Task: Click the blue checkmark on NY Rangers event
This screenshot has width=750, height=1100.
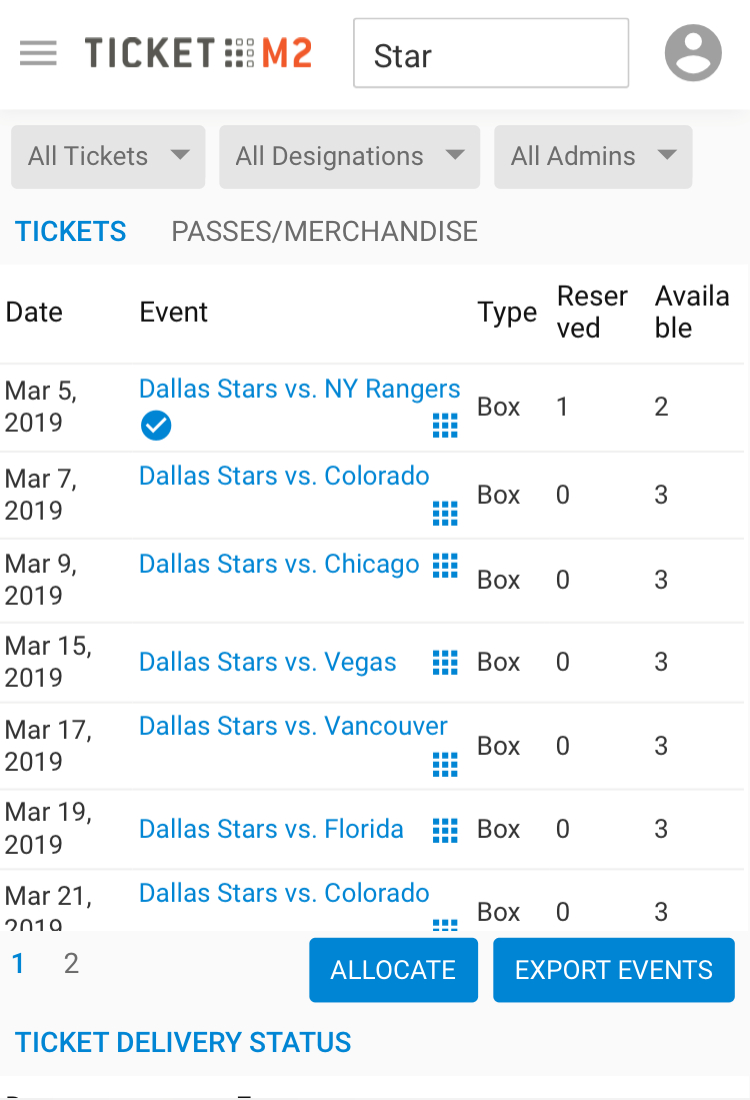Action: [x=156, y=426]
